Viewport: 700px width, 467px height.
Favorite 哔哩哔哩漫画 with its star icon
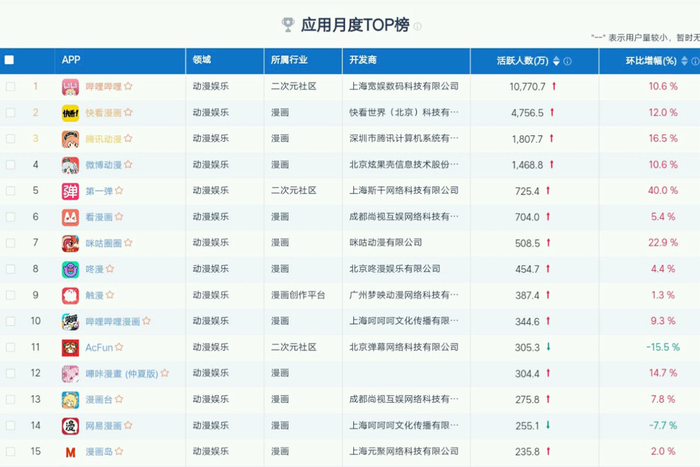146,321
